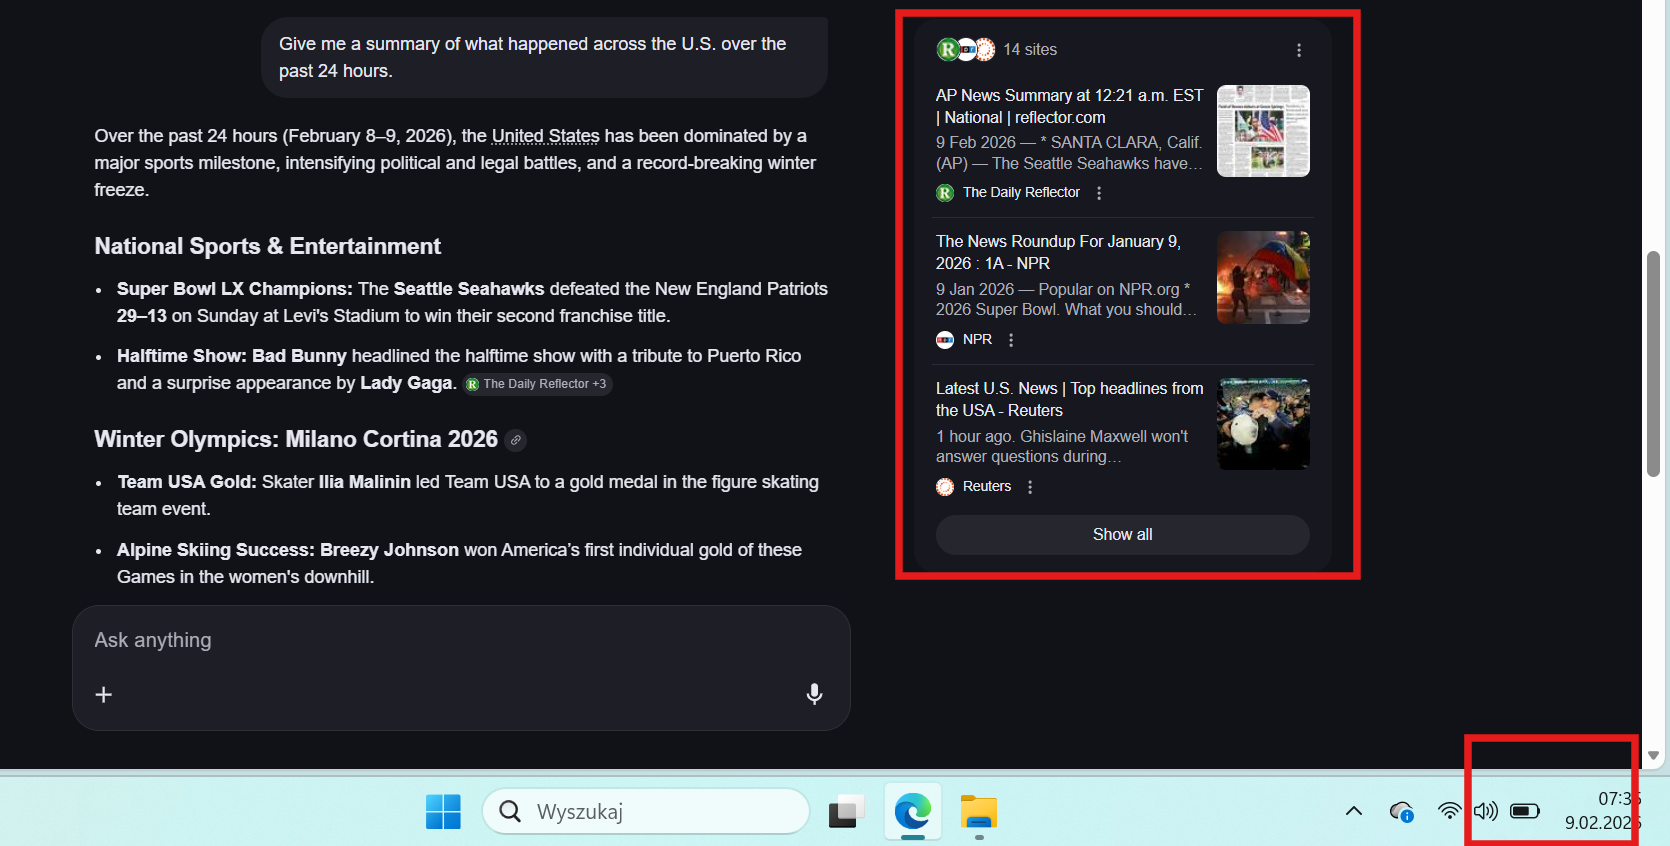Image resolution: width=1670 pixels, height=846 pixels.
Task: Click Show all sources button
Action: 1123,535
